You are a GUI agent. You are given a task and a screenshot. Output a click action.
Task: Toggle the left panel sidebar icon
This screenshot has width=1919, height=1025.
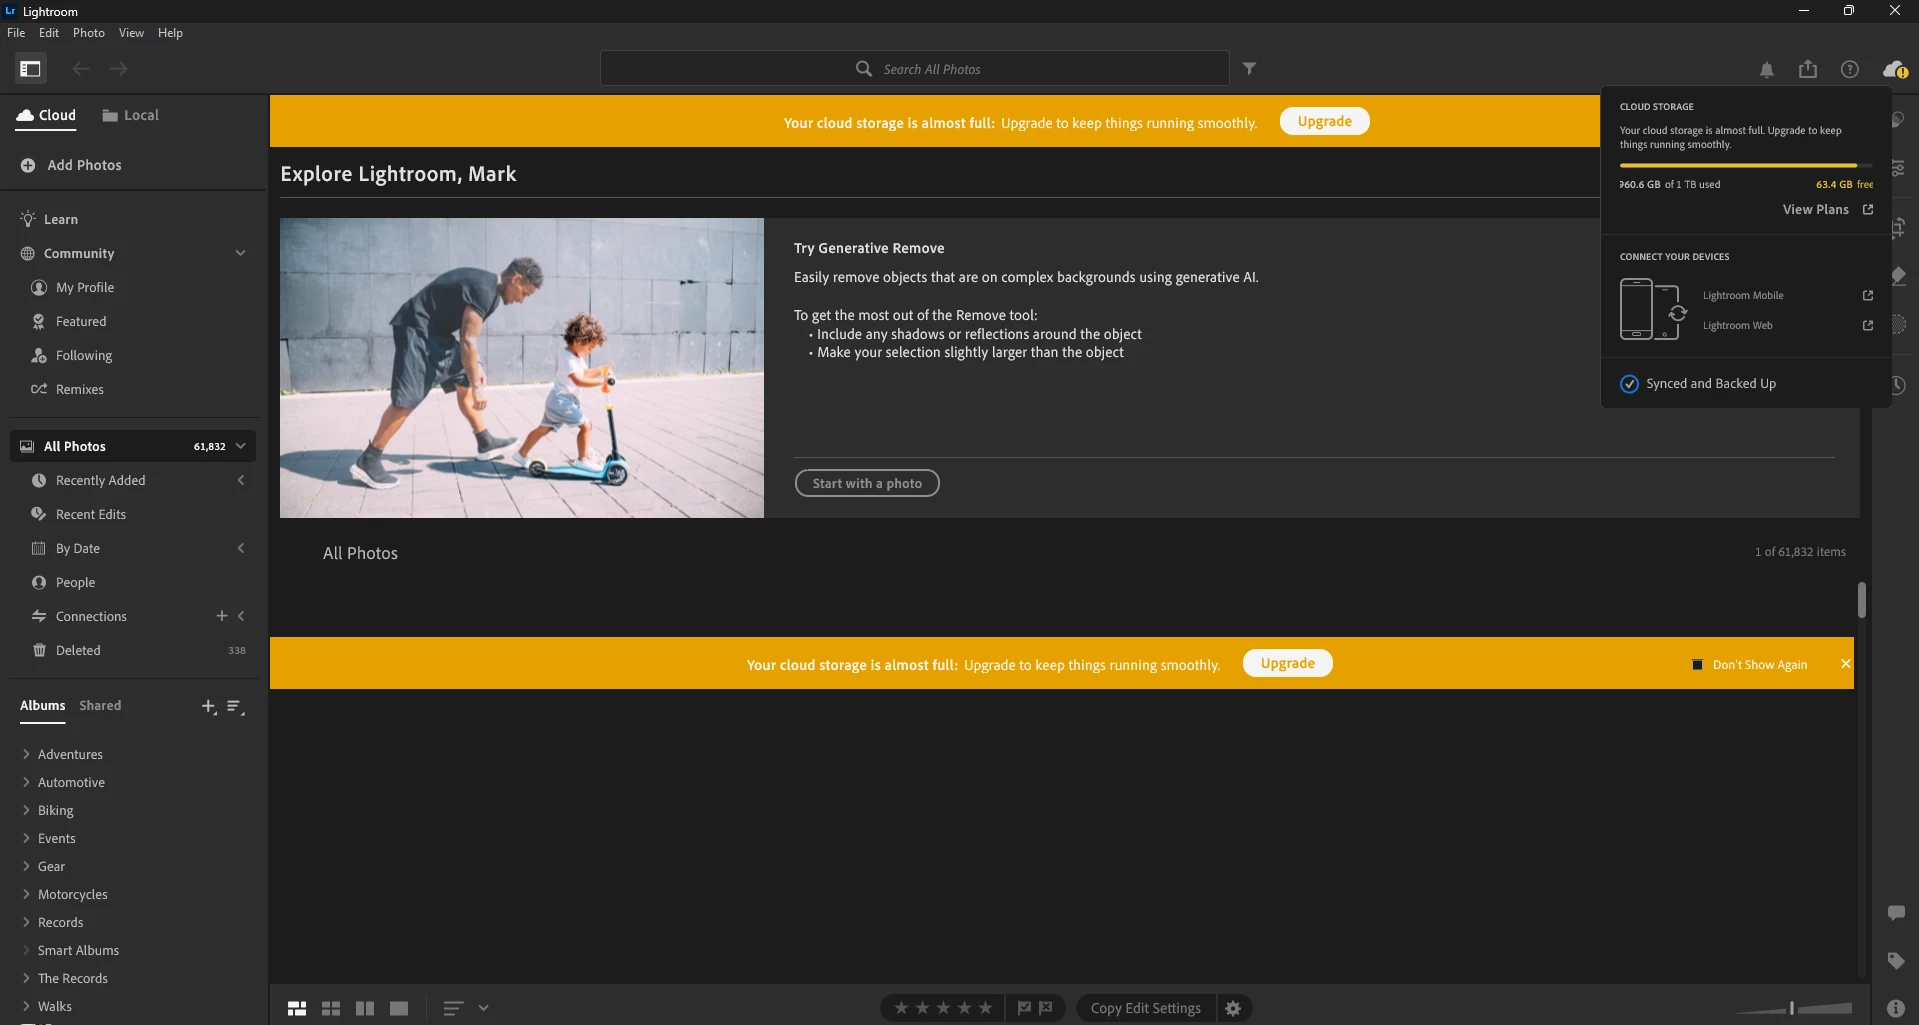coord(30,69)
